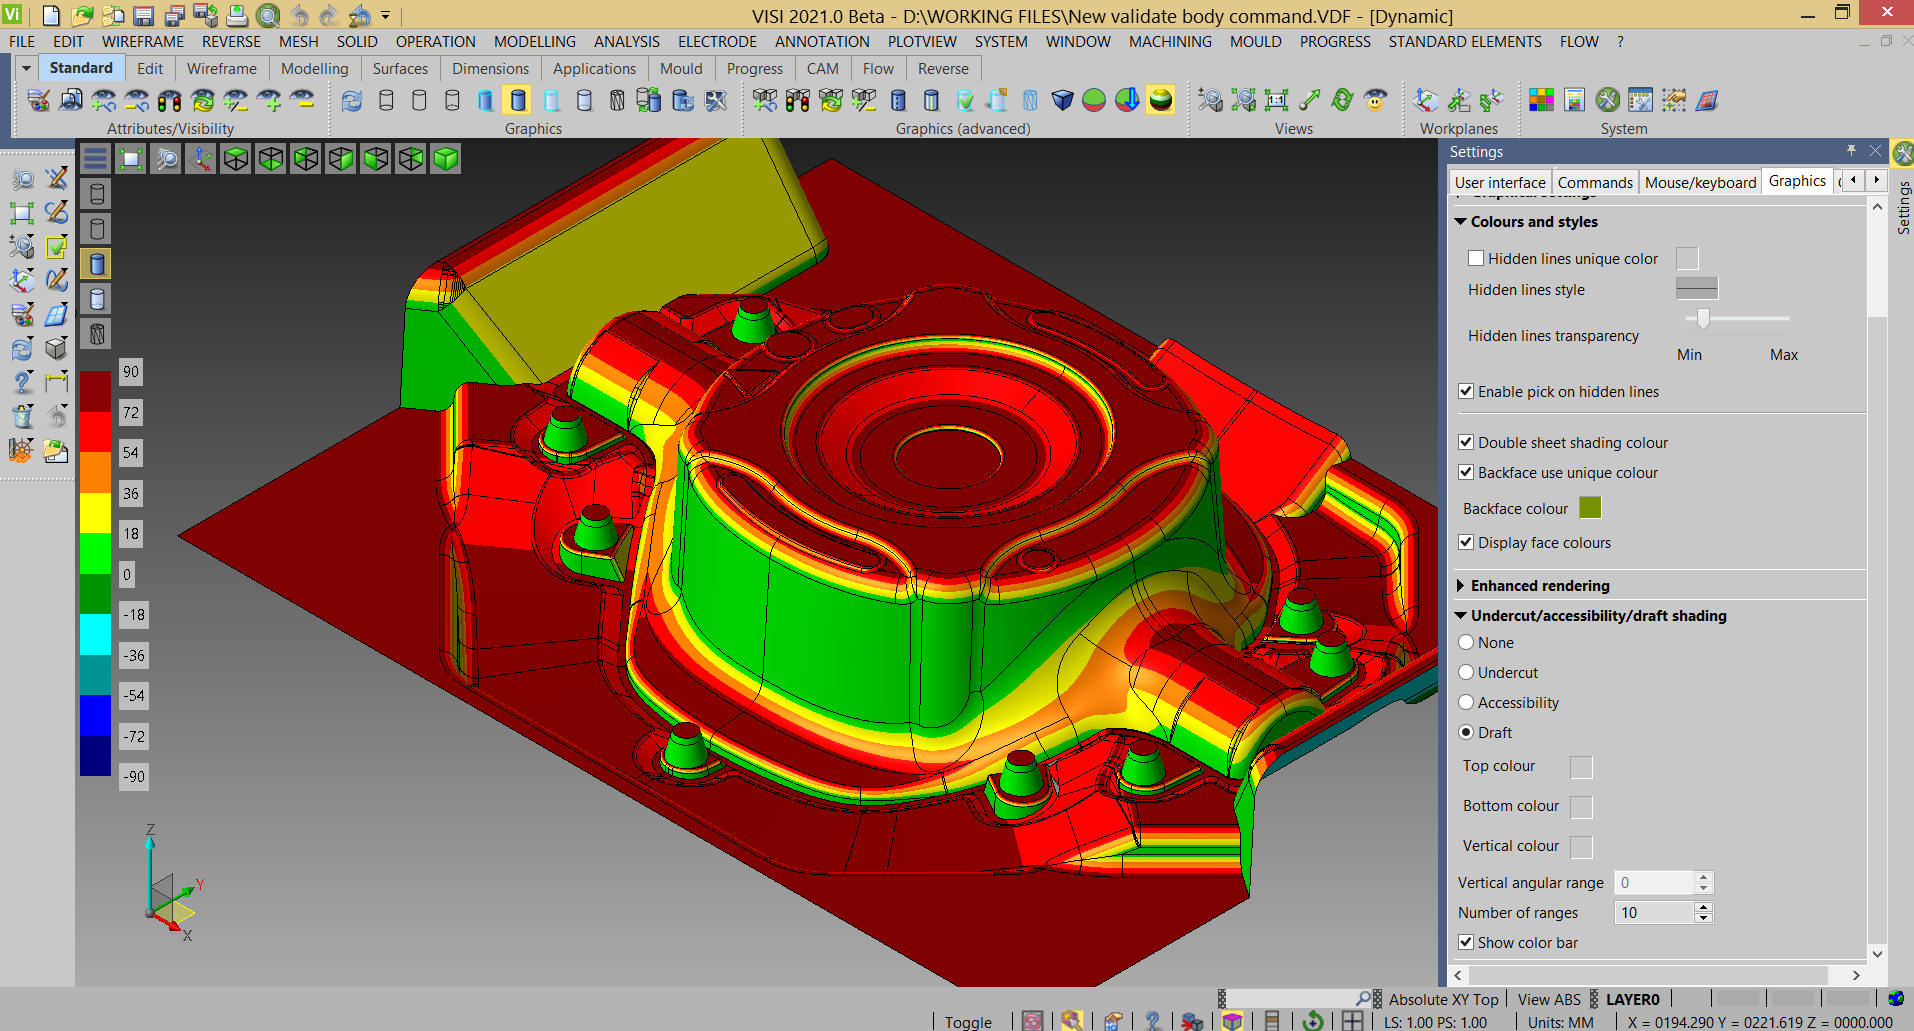Click the 1:1 view scale icon
1914x1031 pixels.
[1276, 100]
